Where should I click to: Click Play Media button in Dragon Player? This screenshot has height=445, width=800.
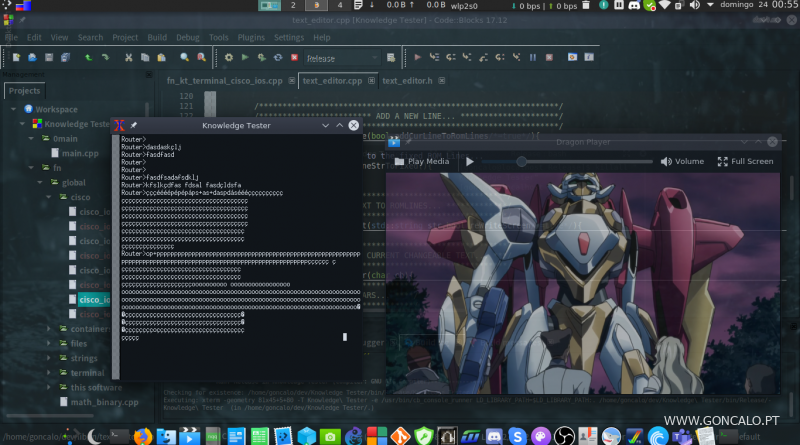click(422, 161)
